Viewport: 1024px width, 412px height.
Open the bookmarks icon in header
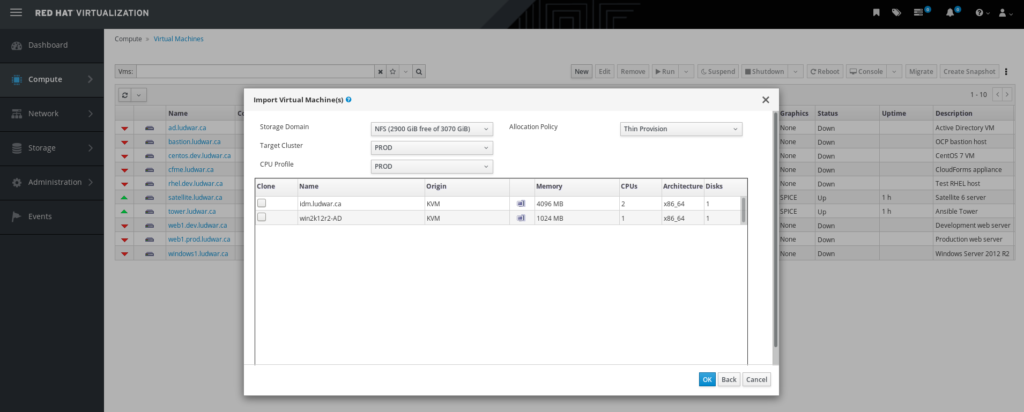[x=876, y=12]
